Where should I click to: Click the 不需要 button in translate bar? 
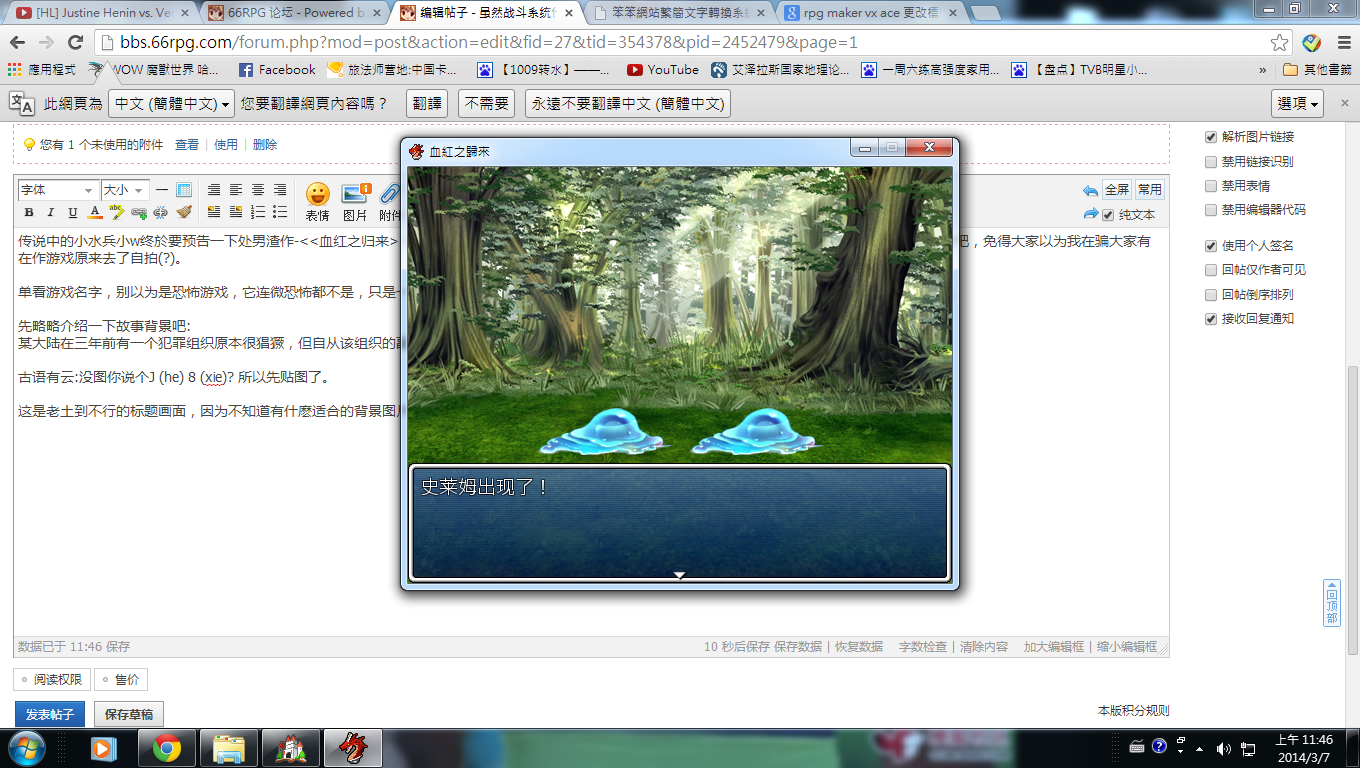pyautogui.click(x=487, y=104)
